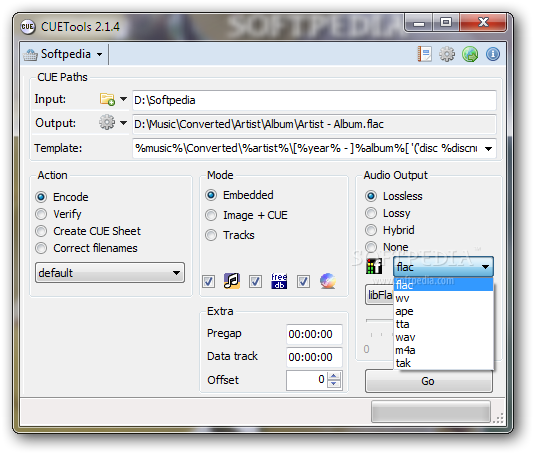The width and height of the screenshot is (534, 454).
Task: Click the status bar progress bar
Action: 430,411
